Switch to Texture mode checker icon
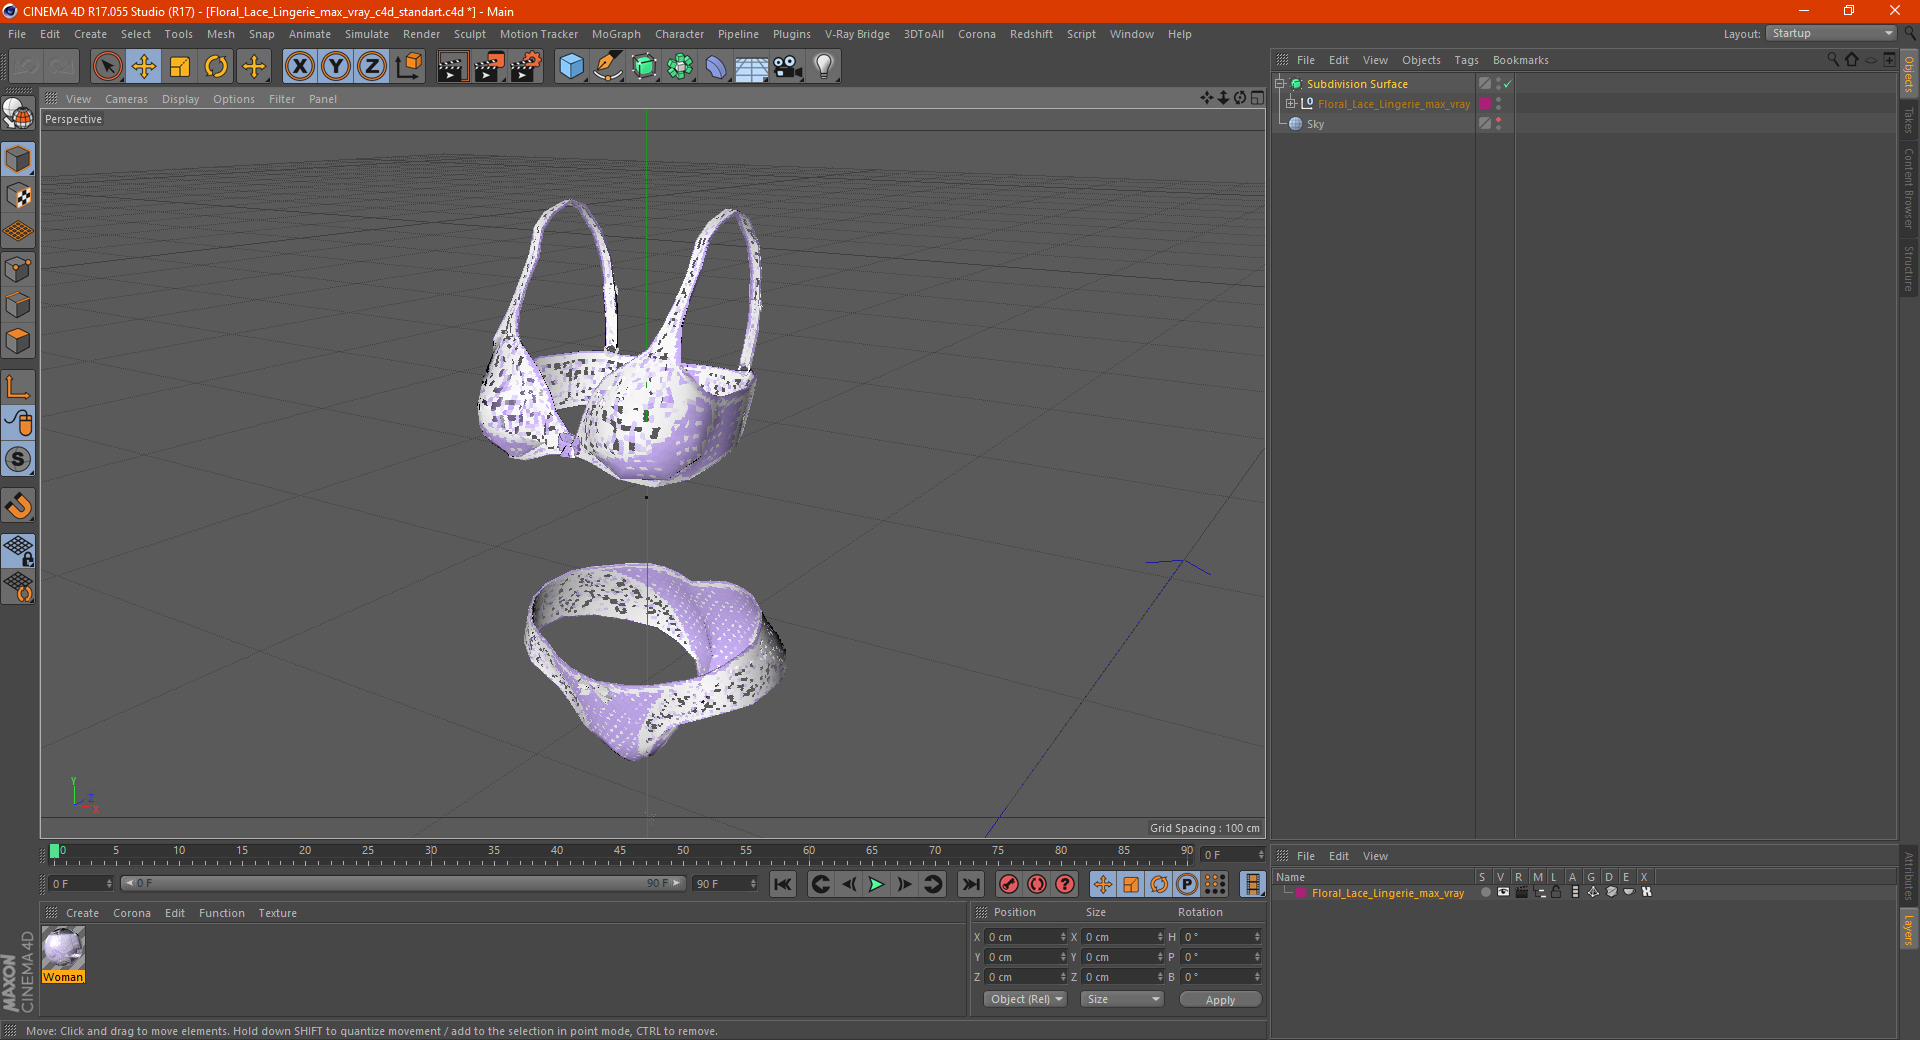This screenshot has width=1920, height=1040. [18, 196]
